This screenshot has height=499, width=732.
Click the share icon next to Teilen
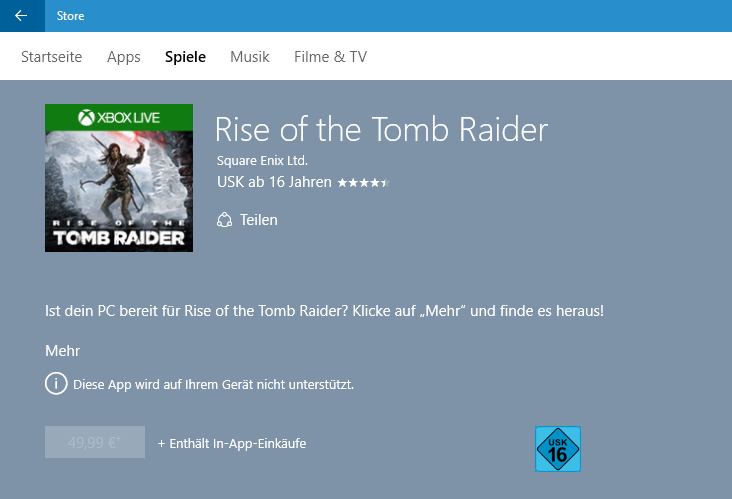click(225, 220)
